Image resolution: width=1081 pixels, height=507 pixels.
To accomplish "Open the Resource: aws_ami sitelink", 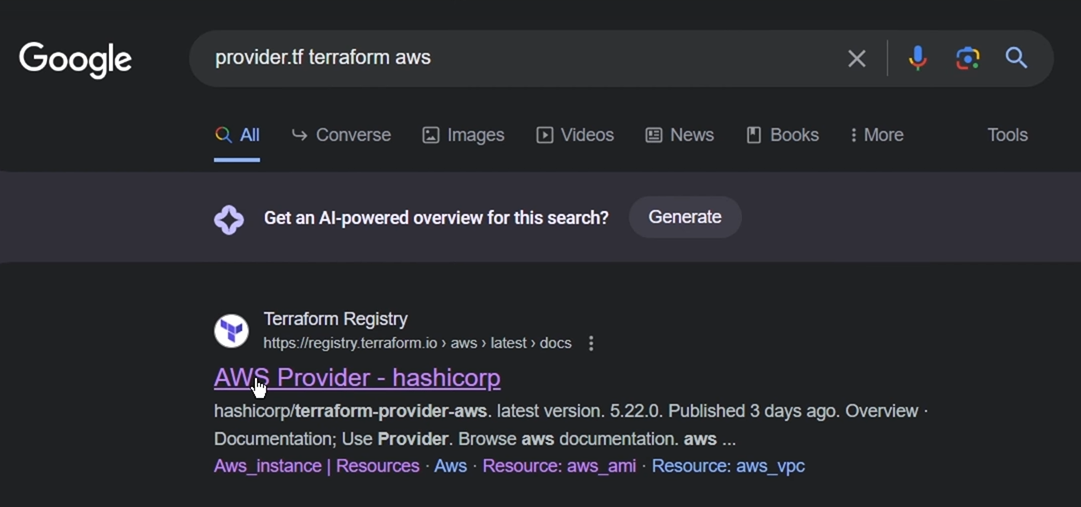I will coord(559,466).
